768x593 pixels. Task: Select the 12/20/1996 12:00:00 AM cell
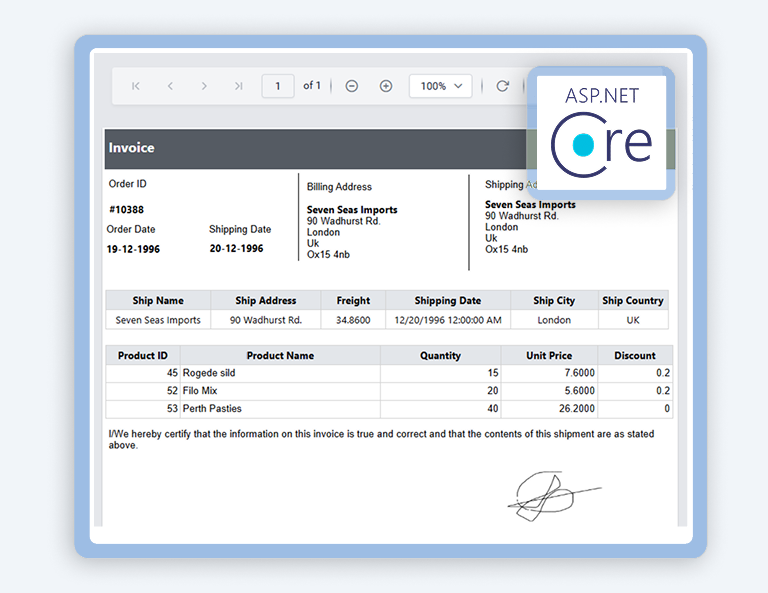click(x=448, y=320)
